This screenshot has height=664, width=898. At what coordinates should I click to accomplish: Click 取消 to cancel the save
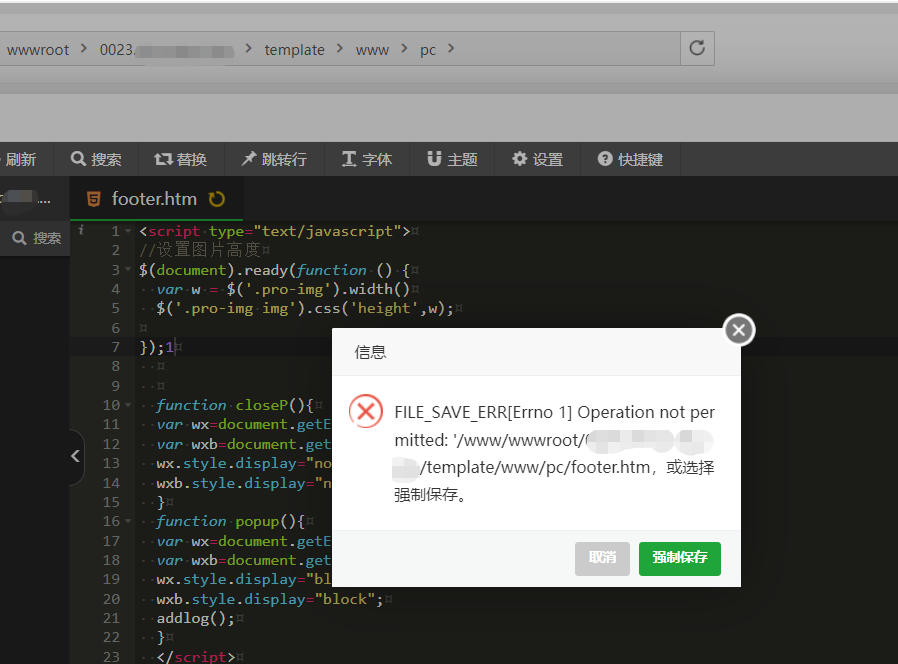click(602, 558)
